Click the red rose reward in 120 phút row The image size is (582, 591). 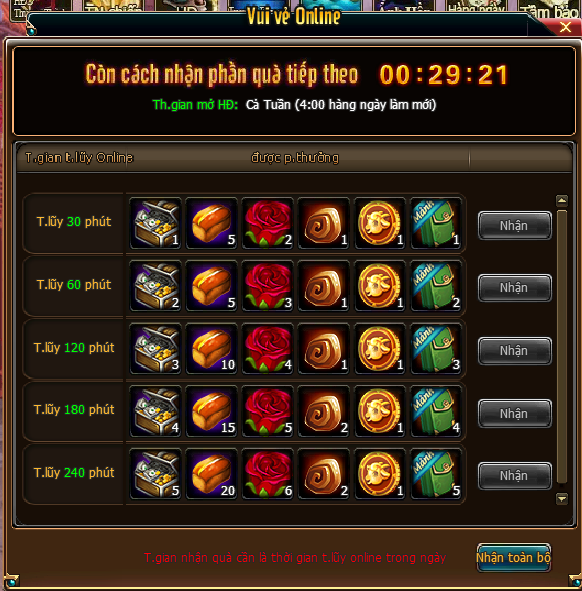point(268,349)
